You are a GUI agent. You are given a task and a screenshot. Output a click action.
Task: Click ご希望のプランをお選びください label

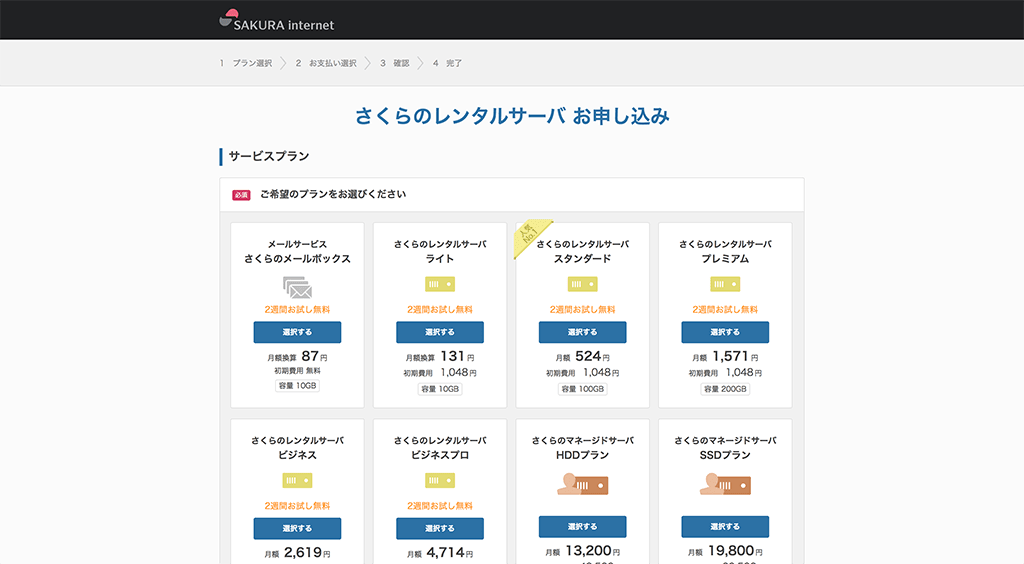point(333,195)
